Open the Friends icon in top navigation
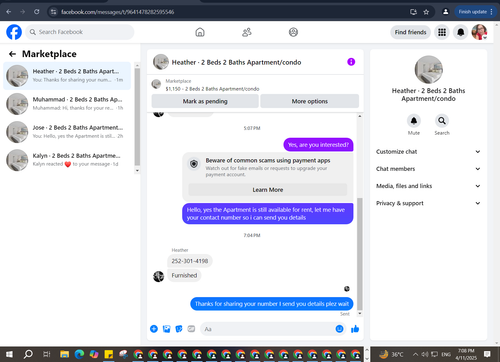Image resolution: width=500 pixels, height=362 pixels. (247, 32)
